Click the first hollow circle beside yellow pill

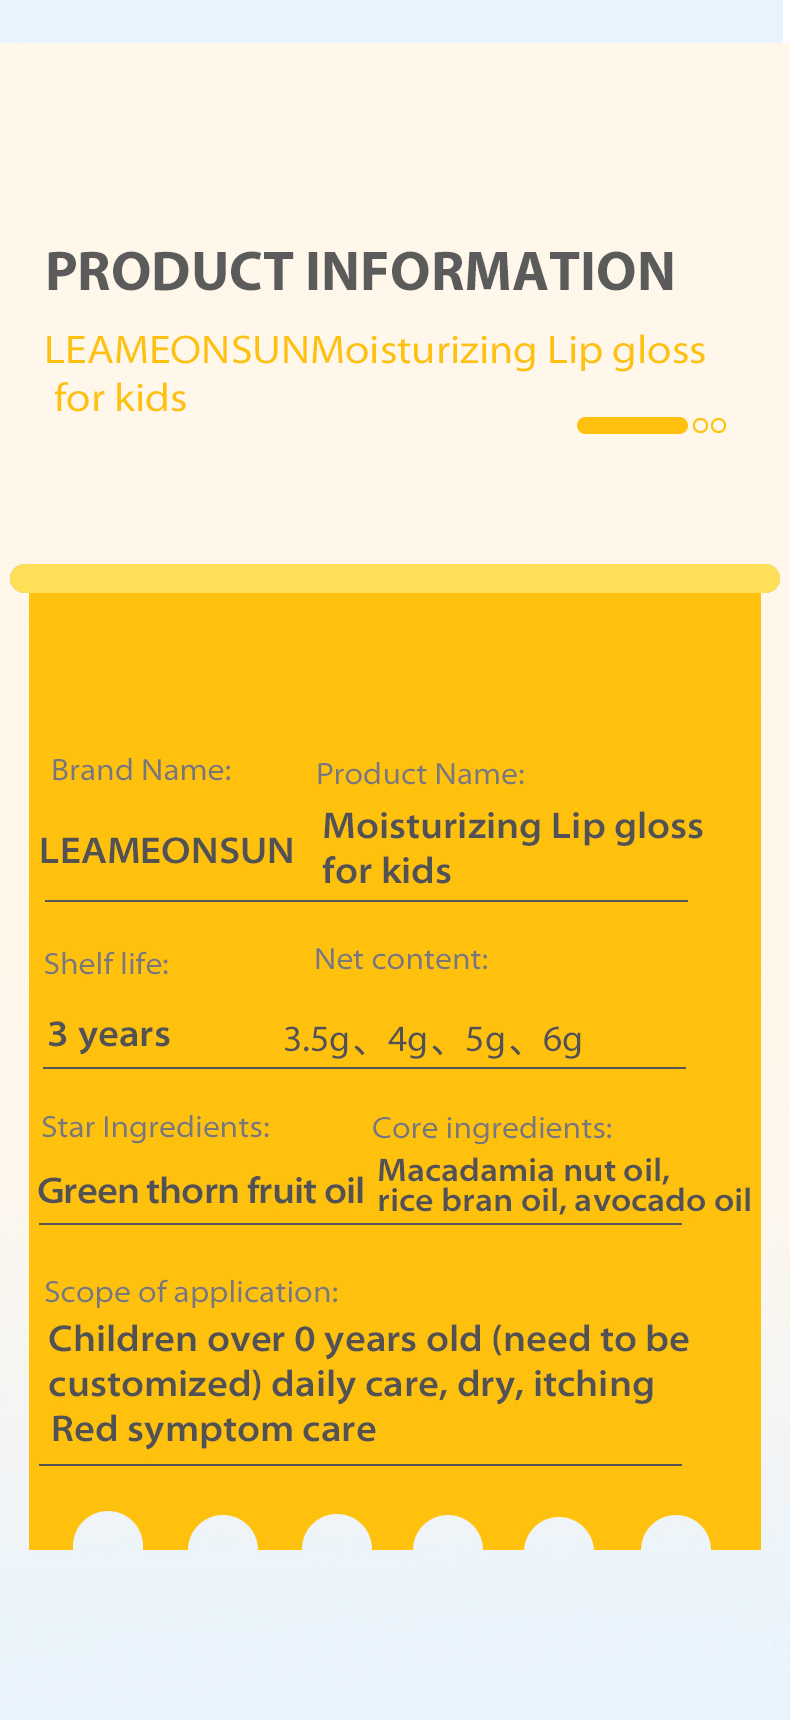click(701, 425)
